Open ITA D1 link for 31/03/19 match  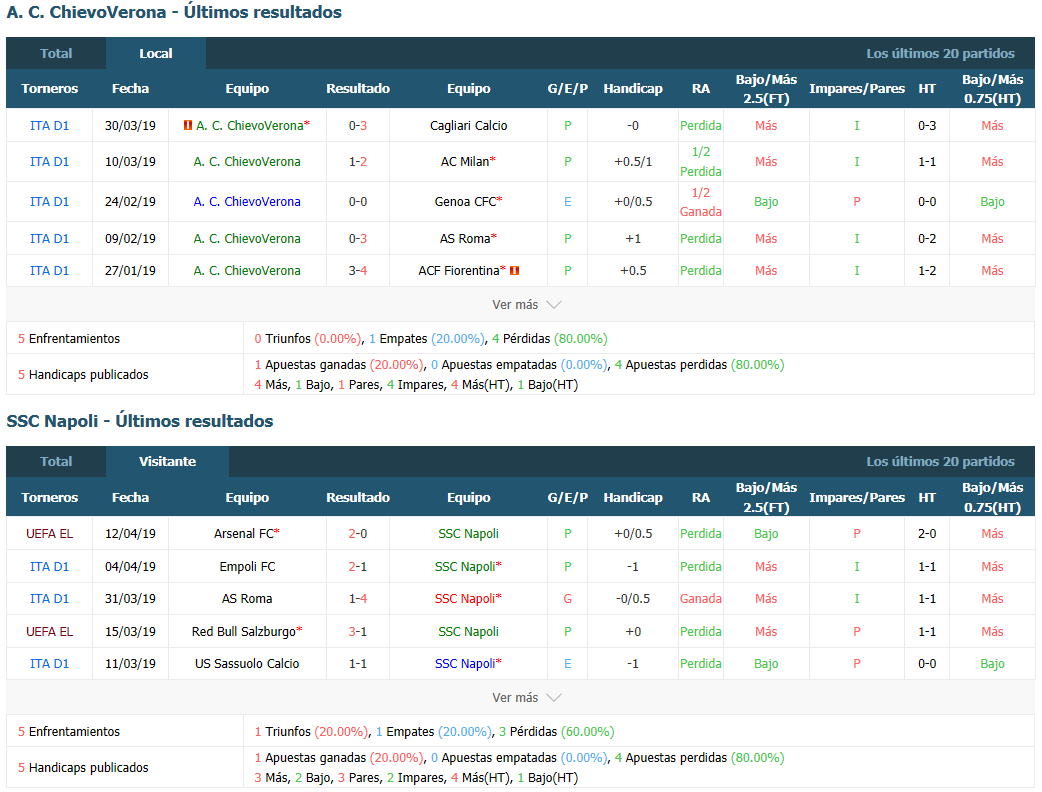click(x=49, y=599)
